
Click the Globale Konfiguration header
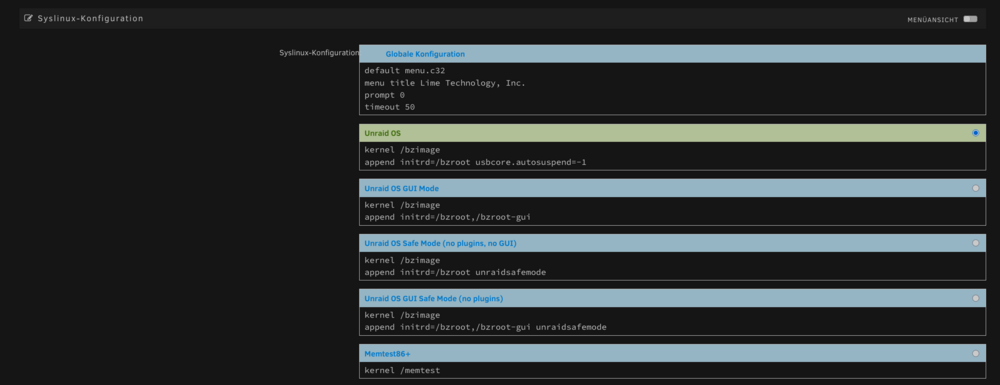pos(672,54)
